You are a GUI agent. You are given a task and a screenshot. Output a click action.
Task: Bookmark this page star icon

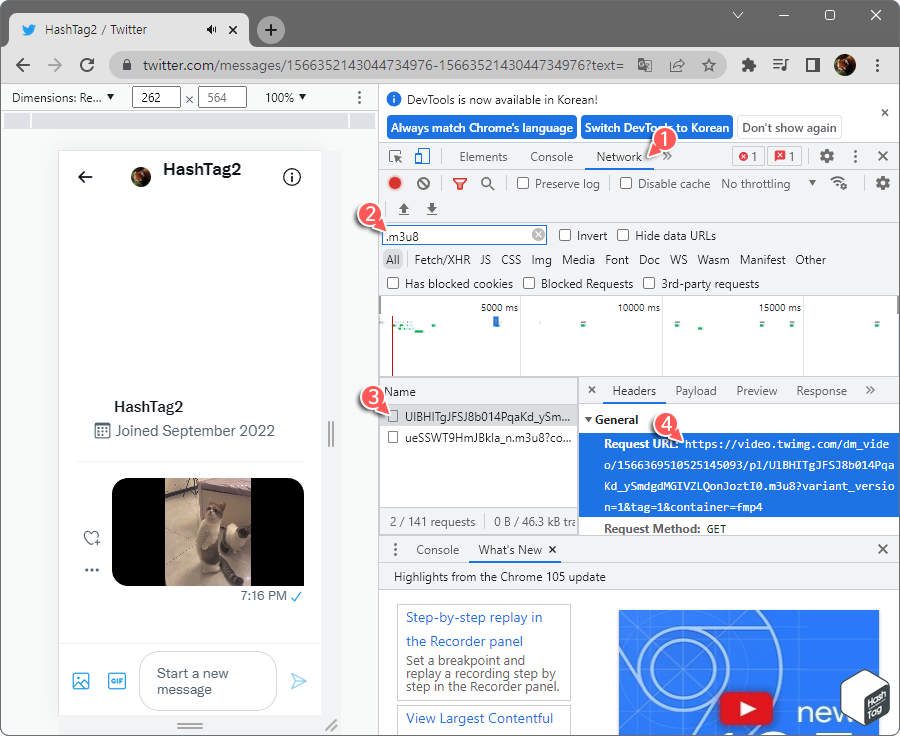click(x=709, y=65)
